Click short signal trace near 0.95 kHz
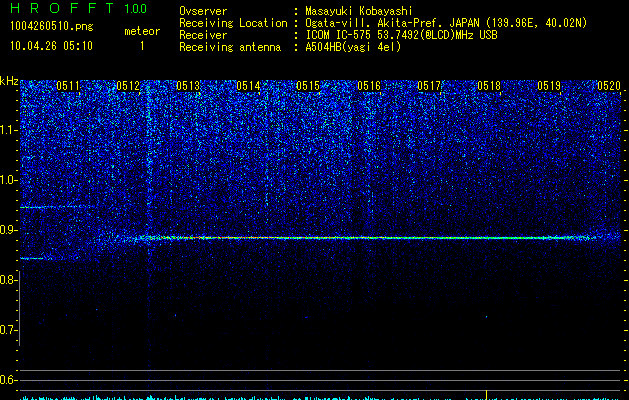This screenshot has height=400, width=629. point(56,207)
